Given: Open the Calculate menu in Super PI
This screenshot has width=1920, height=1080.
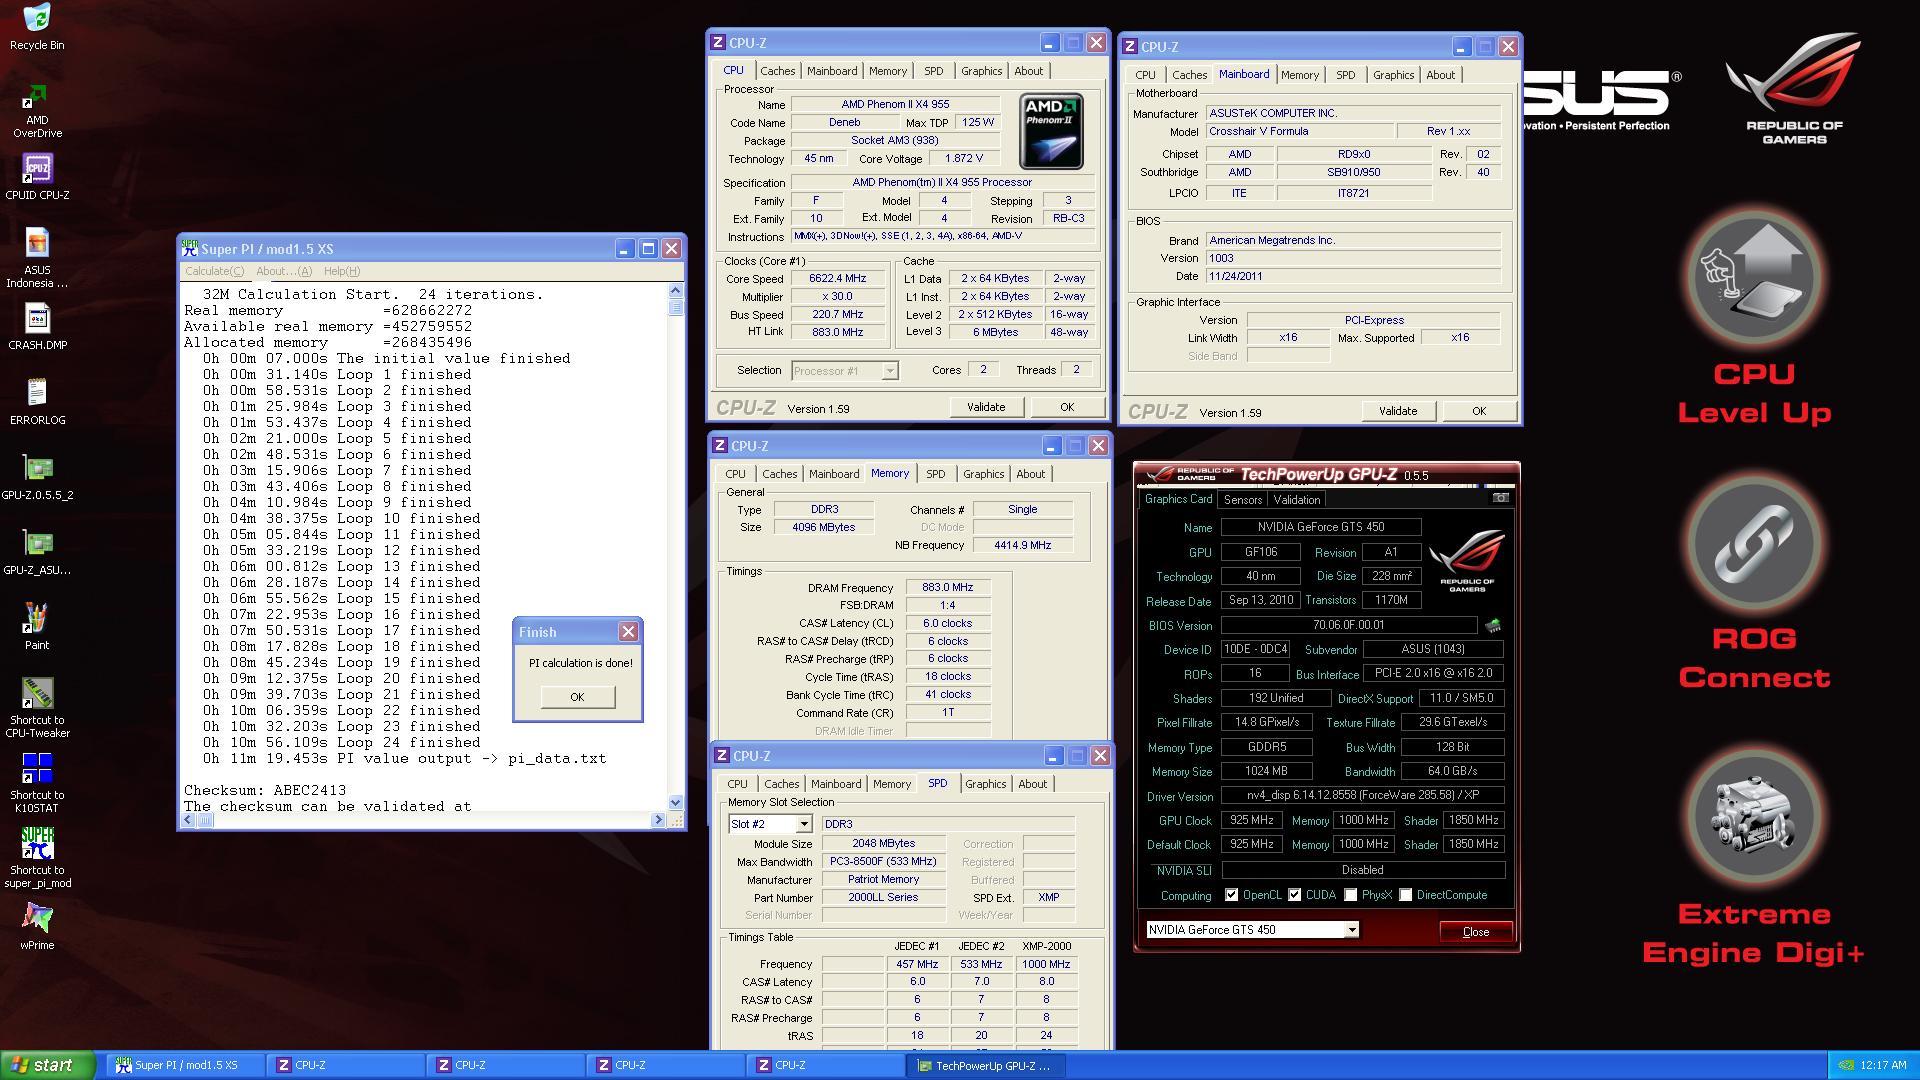Looking at the screenshot, I should click(214, 271).
